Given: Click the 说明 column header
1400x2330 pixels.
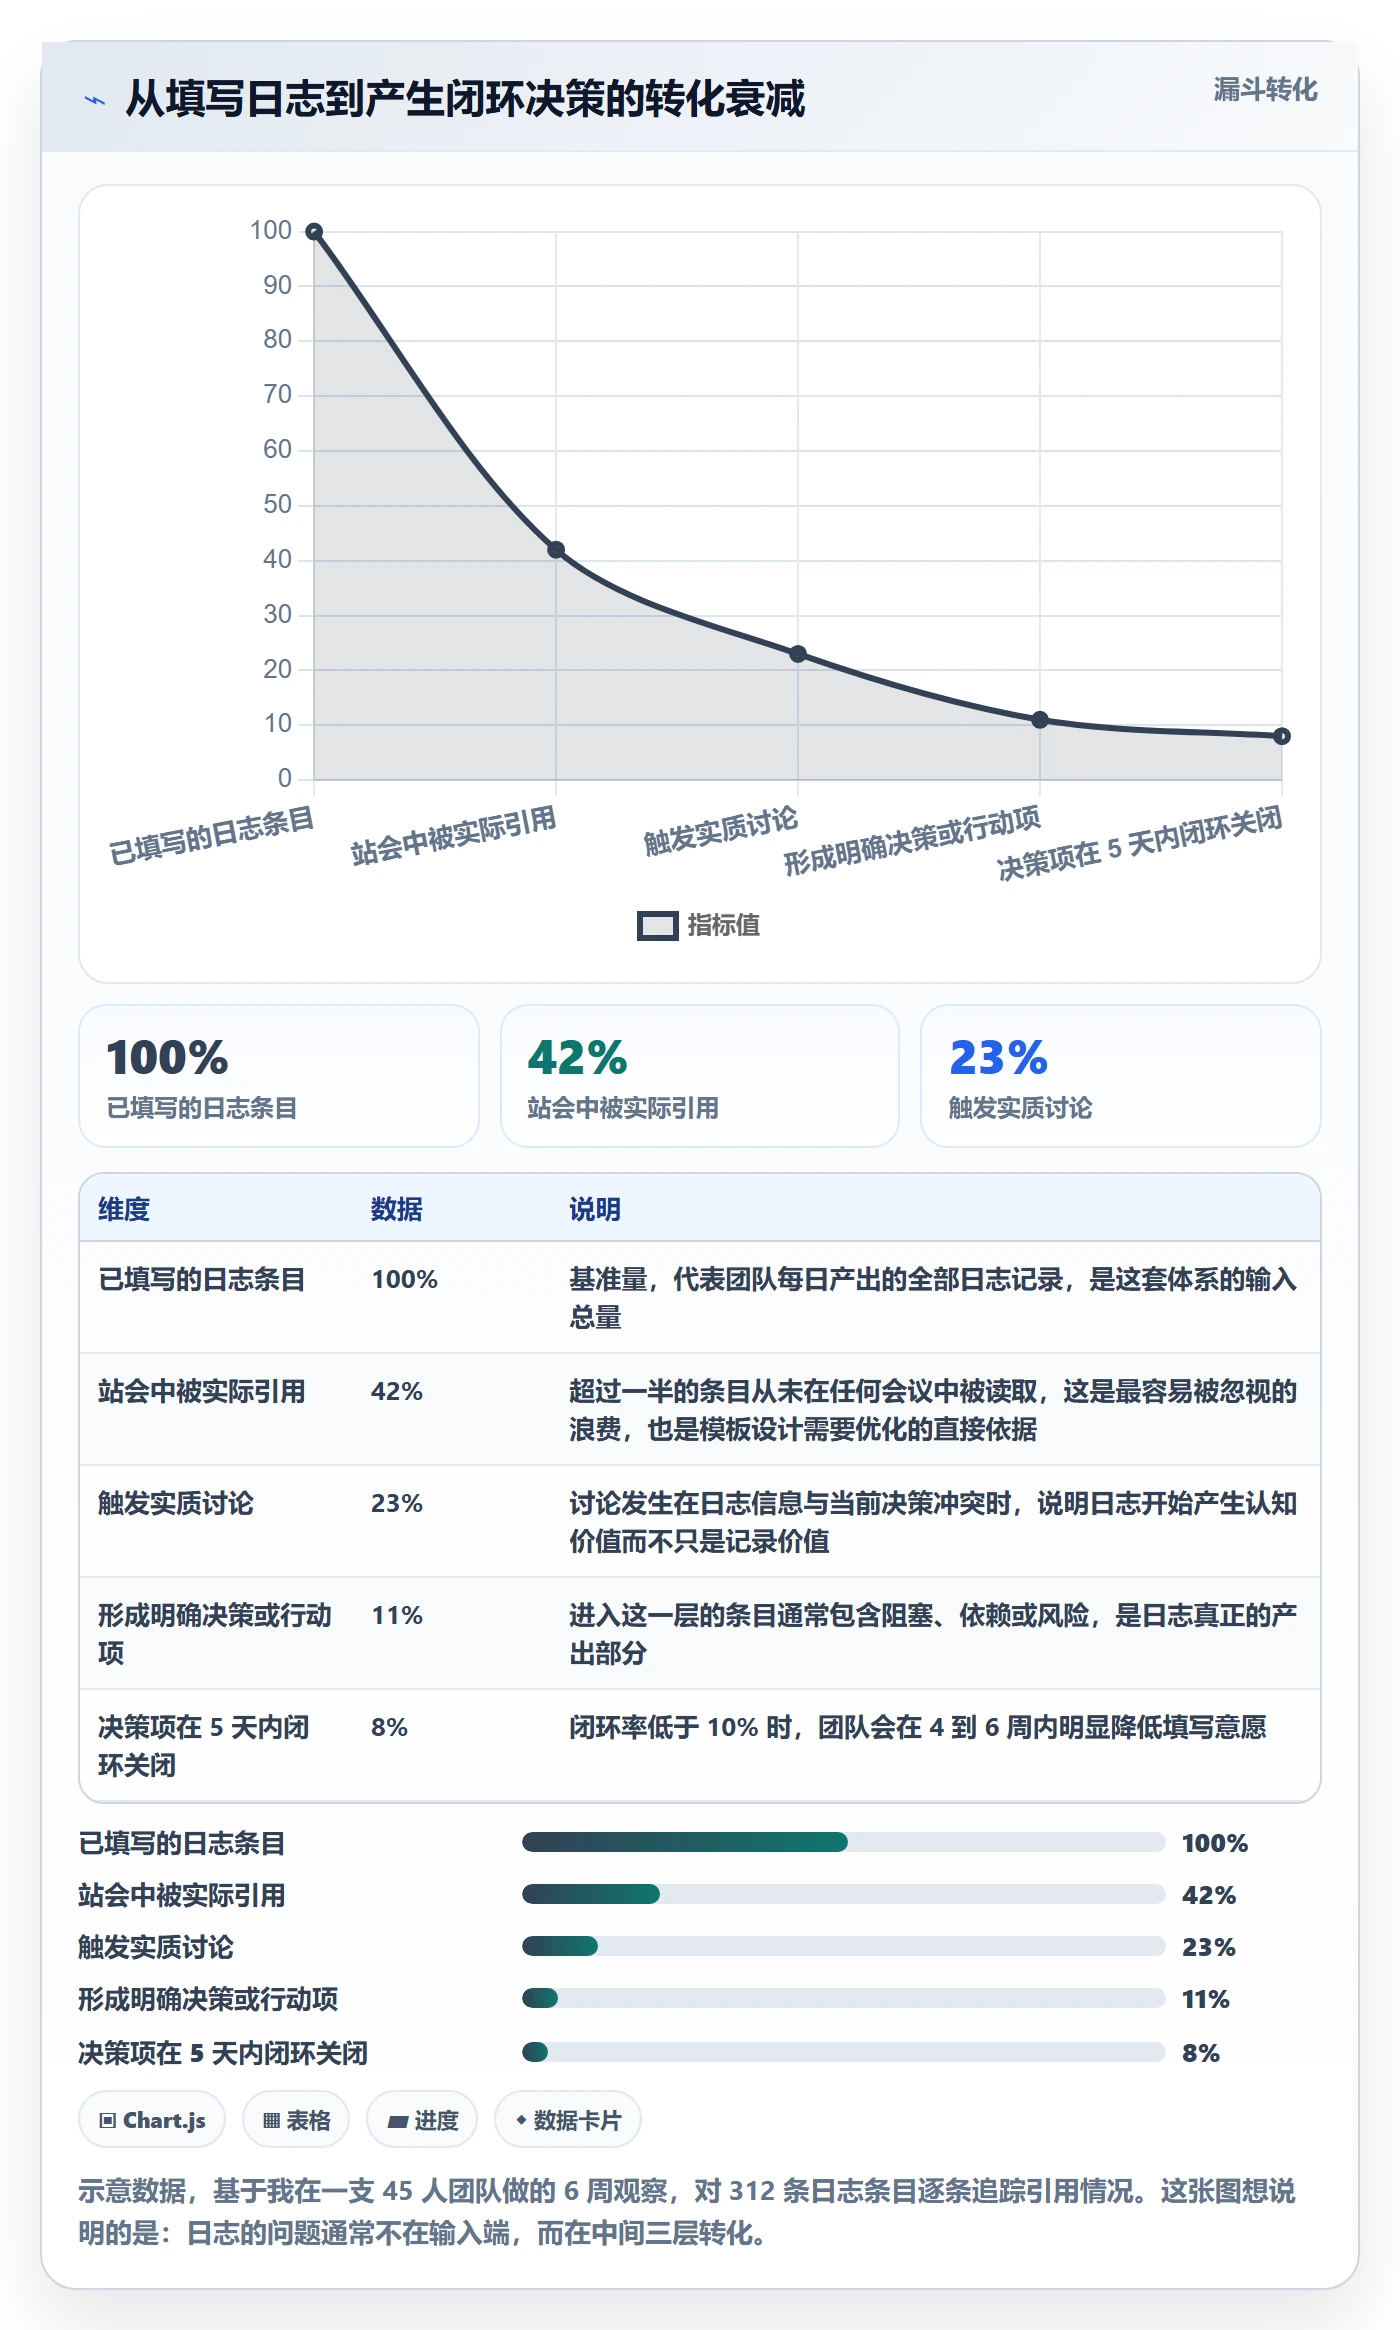Looking at the screenshot, I should [x=595, y=1209].
